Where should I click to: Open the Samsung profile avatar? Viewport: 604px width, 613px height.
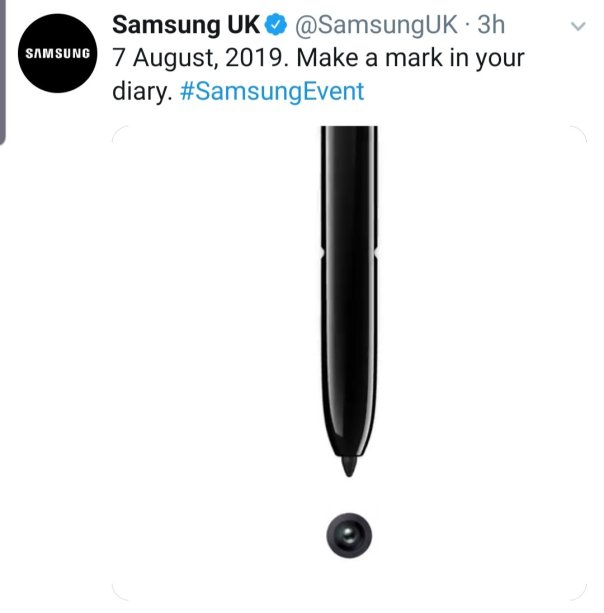57,53
